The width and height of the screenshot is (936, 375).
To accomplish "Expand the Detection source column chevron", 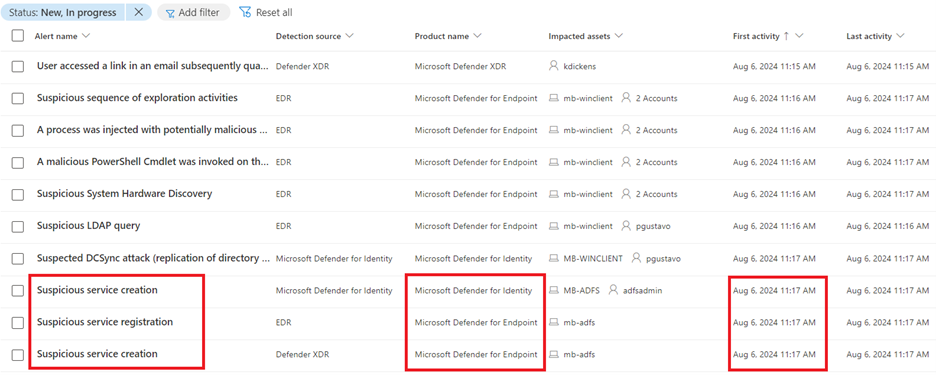I will tap(349, 36).
